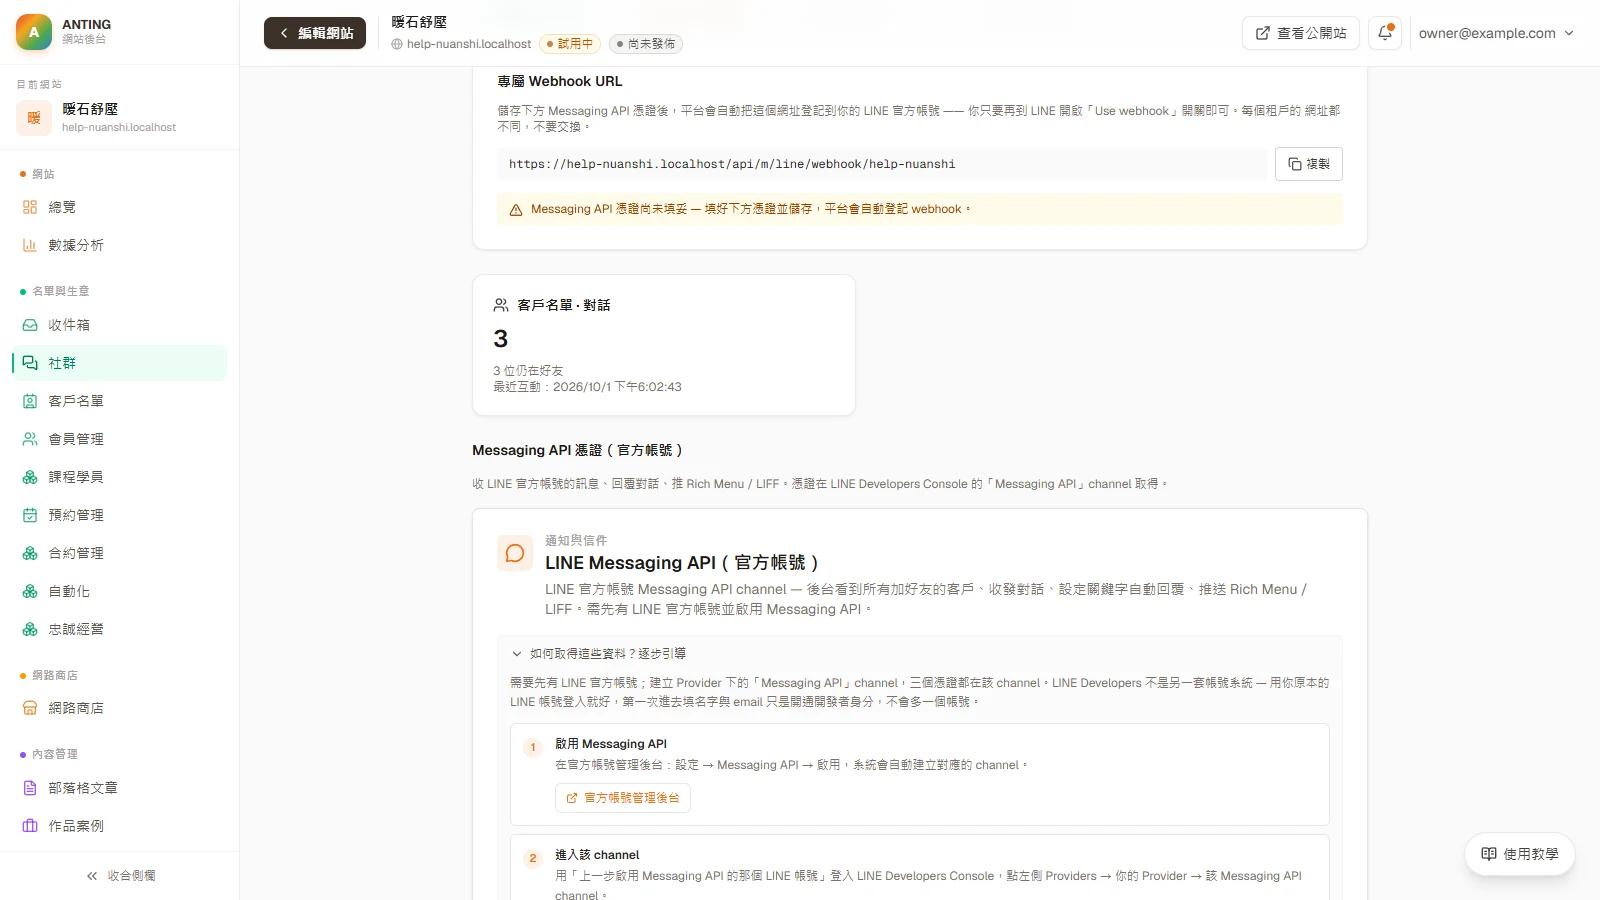Open the 客戶名單 · 對話 stats card
Screen dimensions: 1600x900
pyautogui.click(x=664, y=345)
